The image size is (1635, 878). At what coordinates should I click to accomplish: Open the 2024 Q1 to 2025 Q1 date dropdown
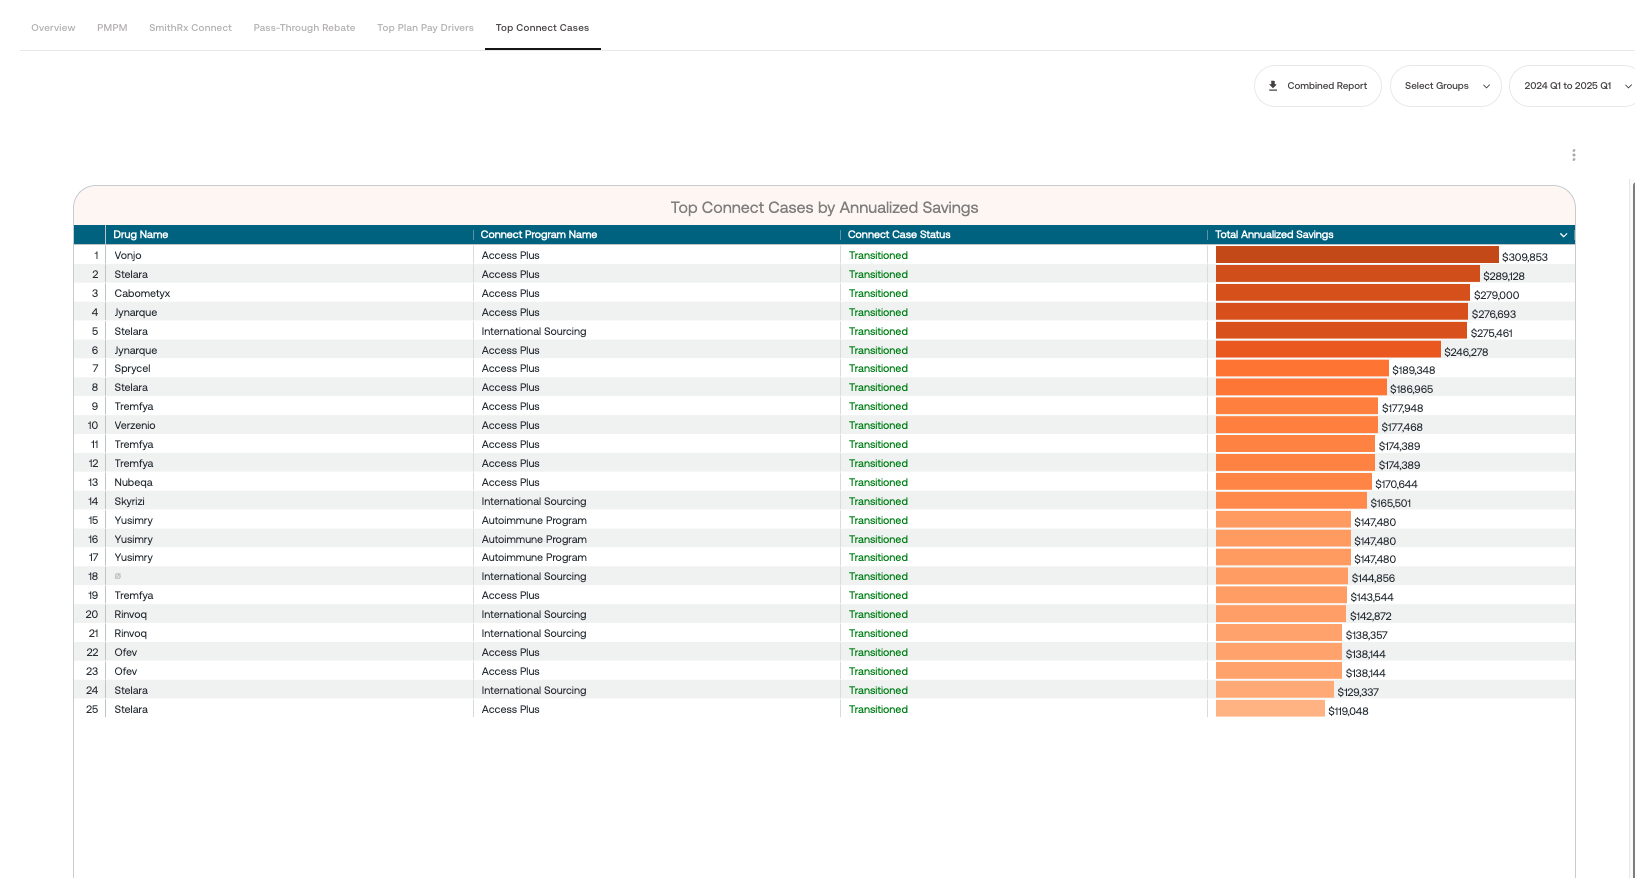(x=1573, y=86)
